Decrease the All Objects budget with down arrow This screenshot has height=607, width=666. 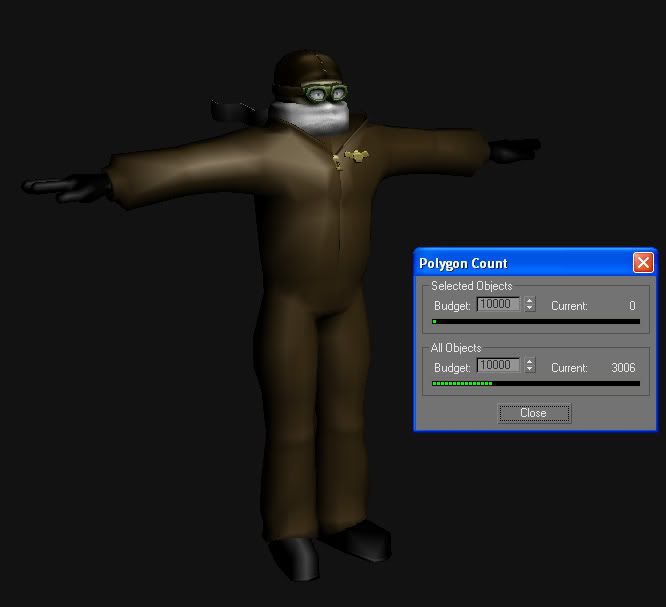[529, 369]
